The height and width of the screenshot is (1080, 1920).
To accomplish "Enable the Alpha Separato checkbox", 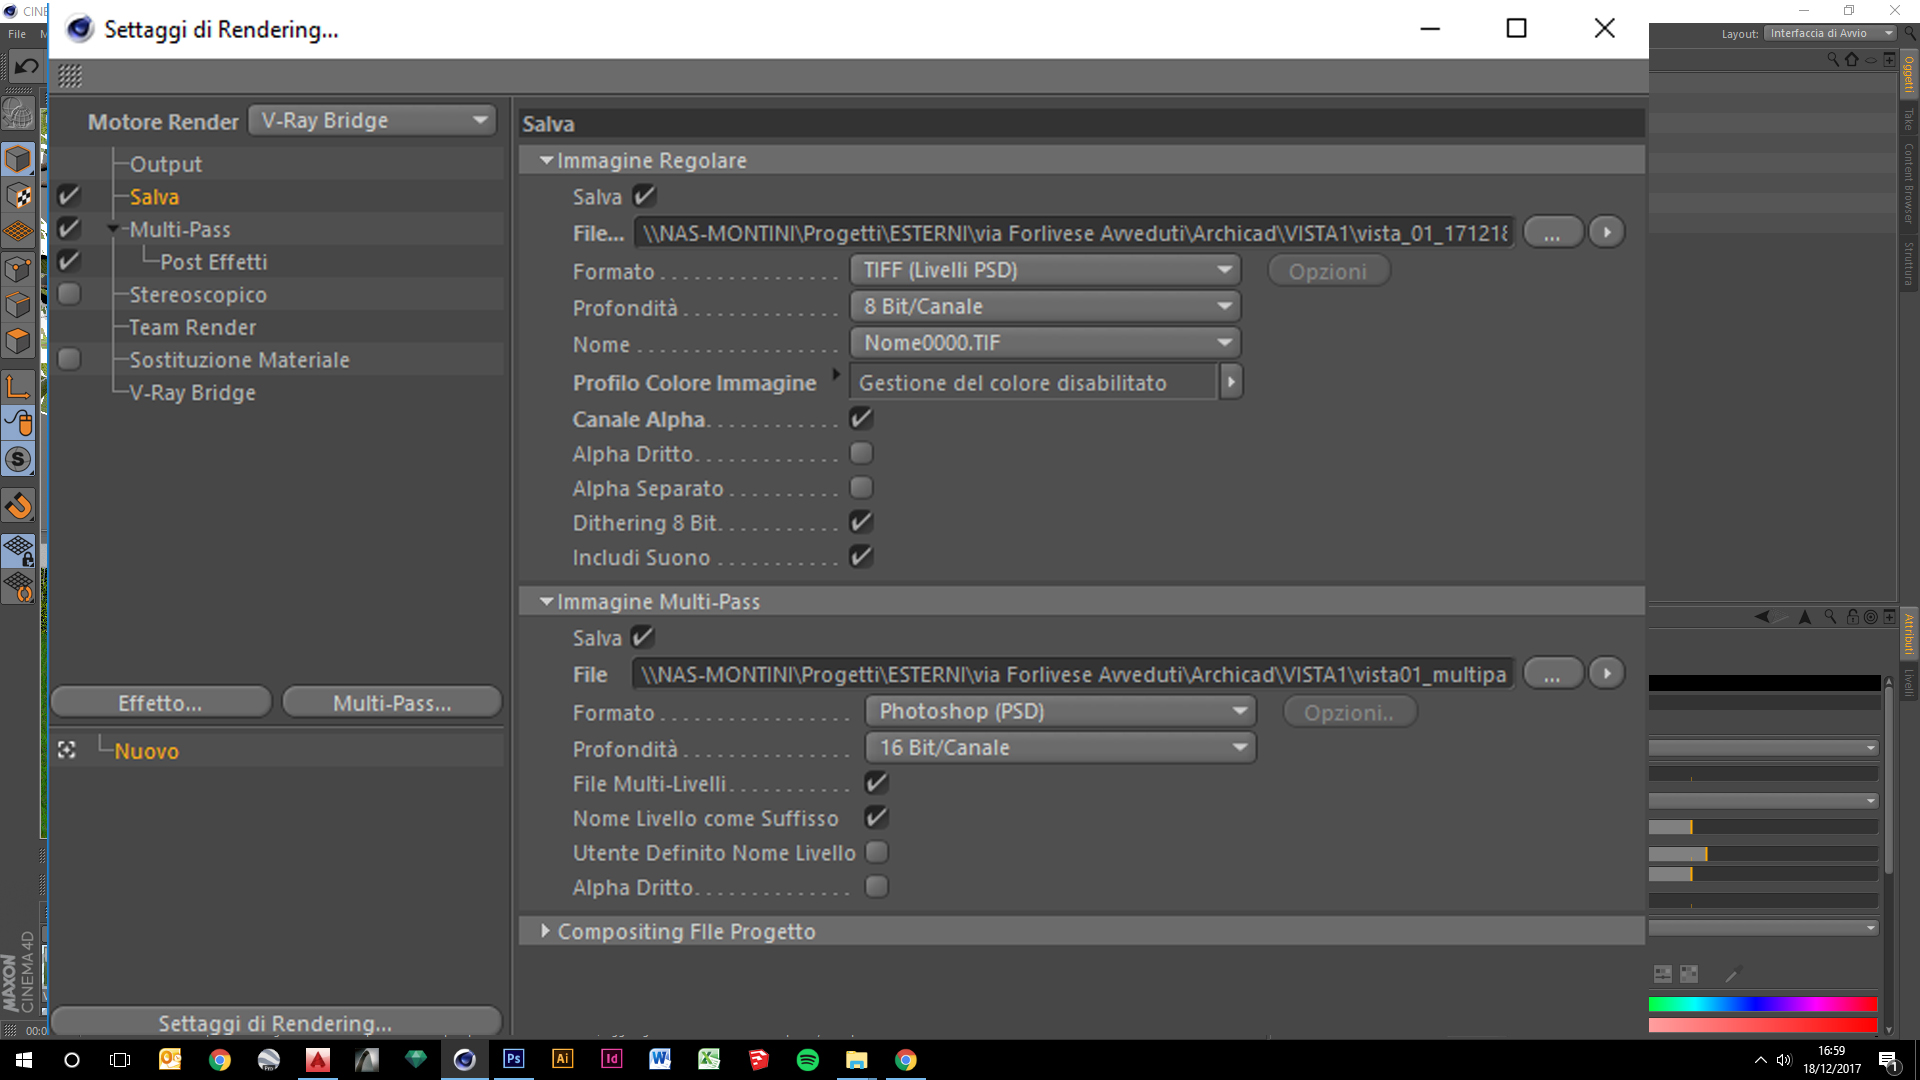I will coord(861,488).
